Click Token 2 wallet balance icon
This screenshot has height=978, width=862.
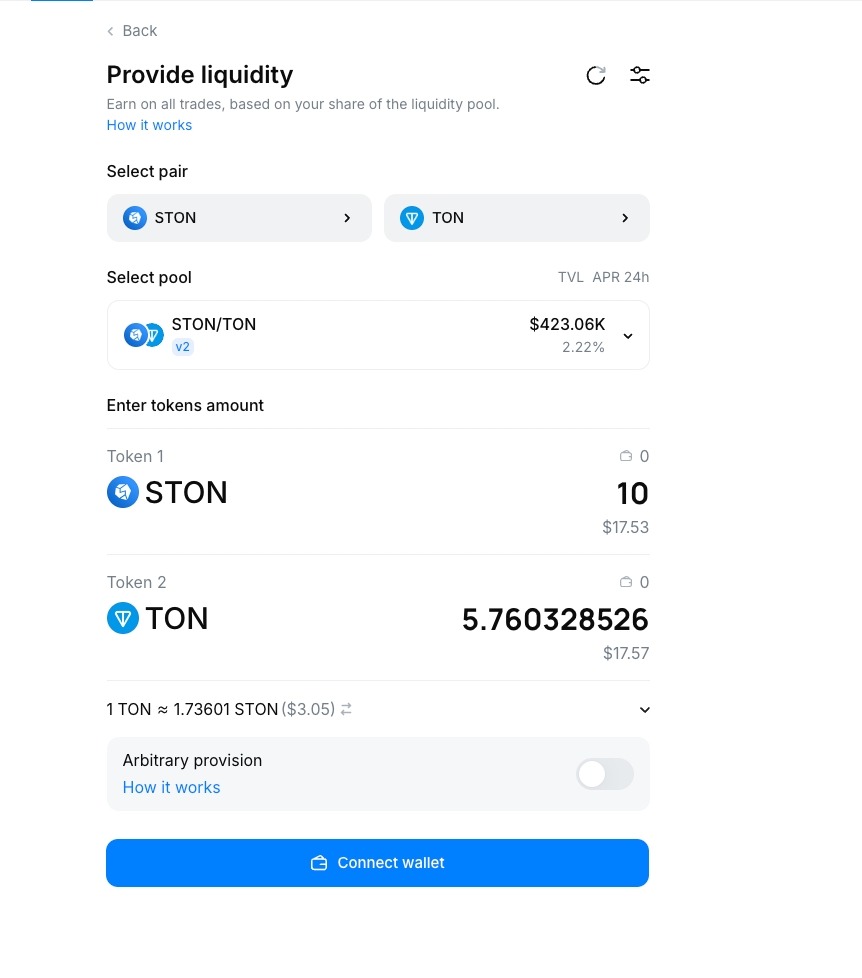[x=626, y=582]
